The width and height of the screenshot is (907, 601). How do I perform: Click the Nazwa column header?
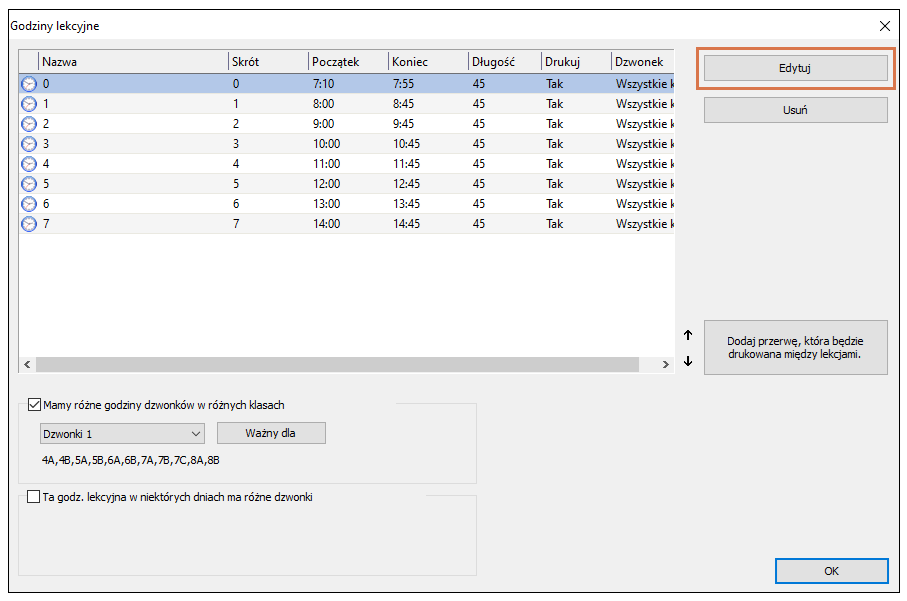(133, 62)
